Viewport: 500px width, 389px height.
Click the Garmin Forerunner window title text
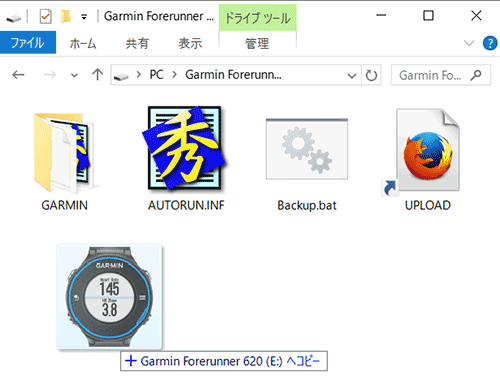[x=159, y=16]
